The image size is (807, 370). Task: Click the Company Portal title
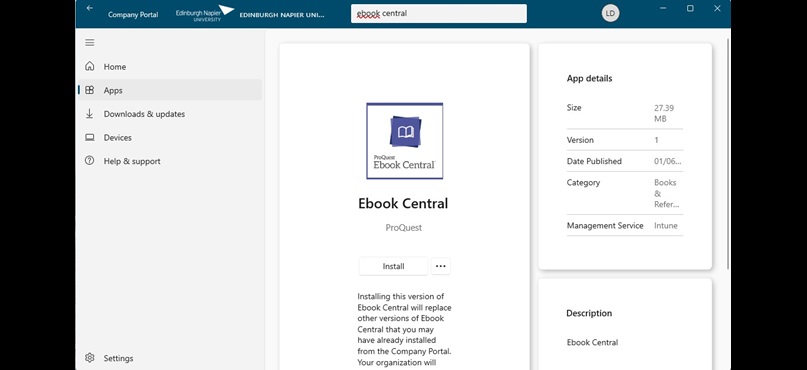133,14
